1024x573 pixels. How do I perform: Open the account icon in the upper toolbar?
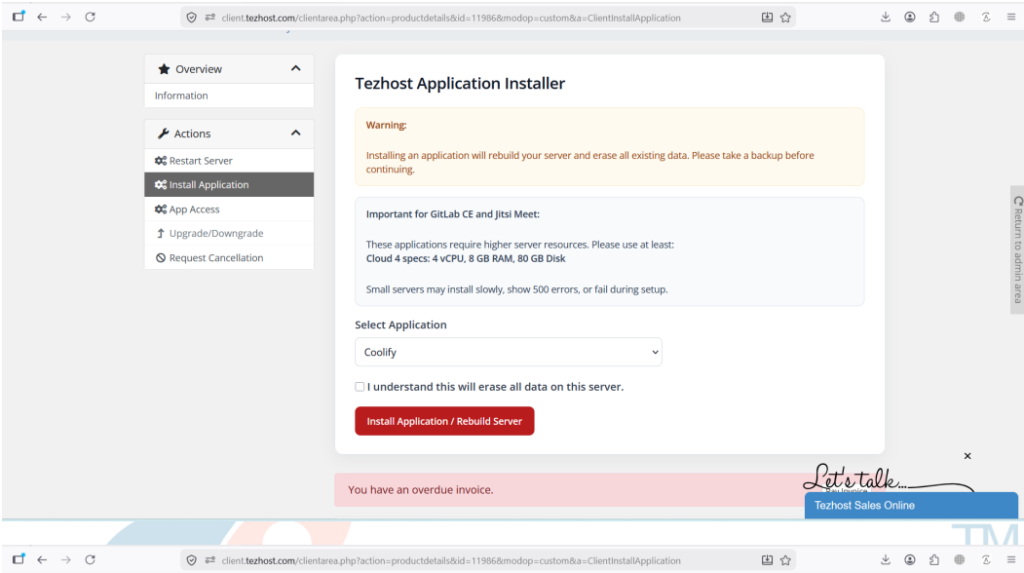pyautogui.click(x=910, y=17)
